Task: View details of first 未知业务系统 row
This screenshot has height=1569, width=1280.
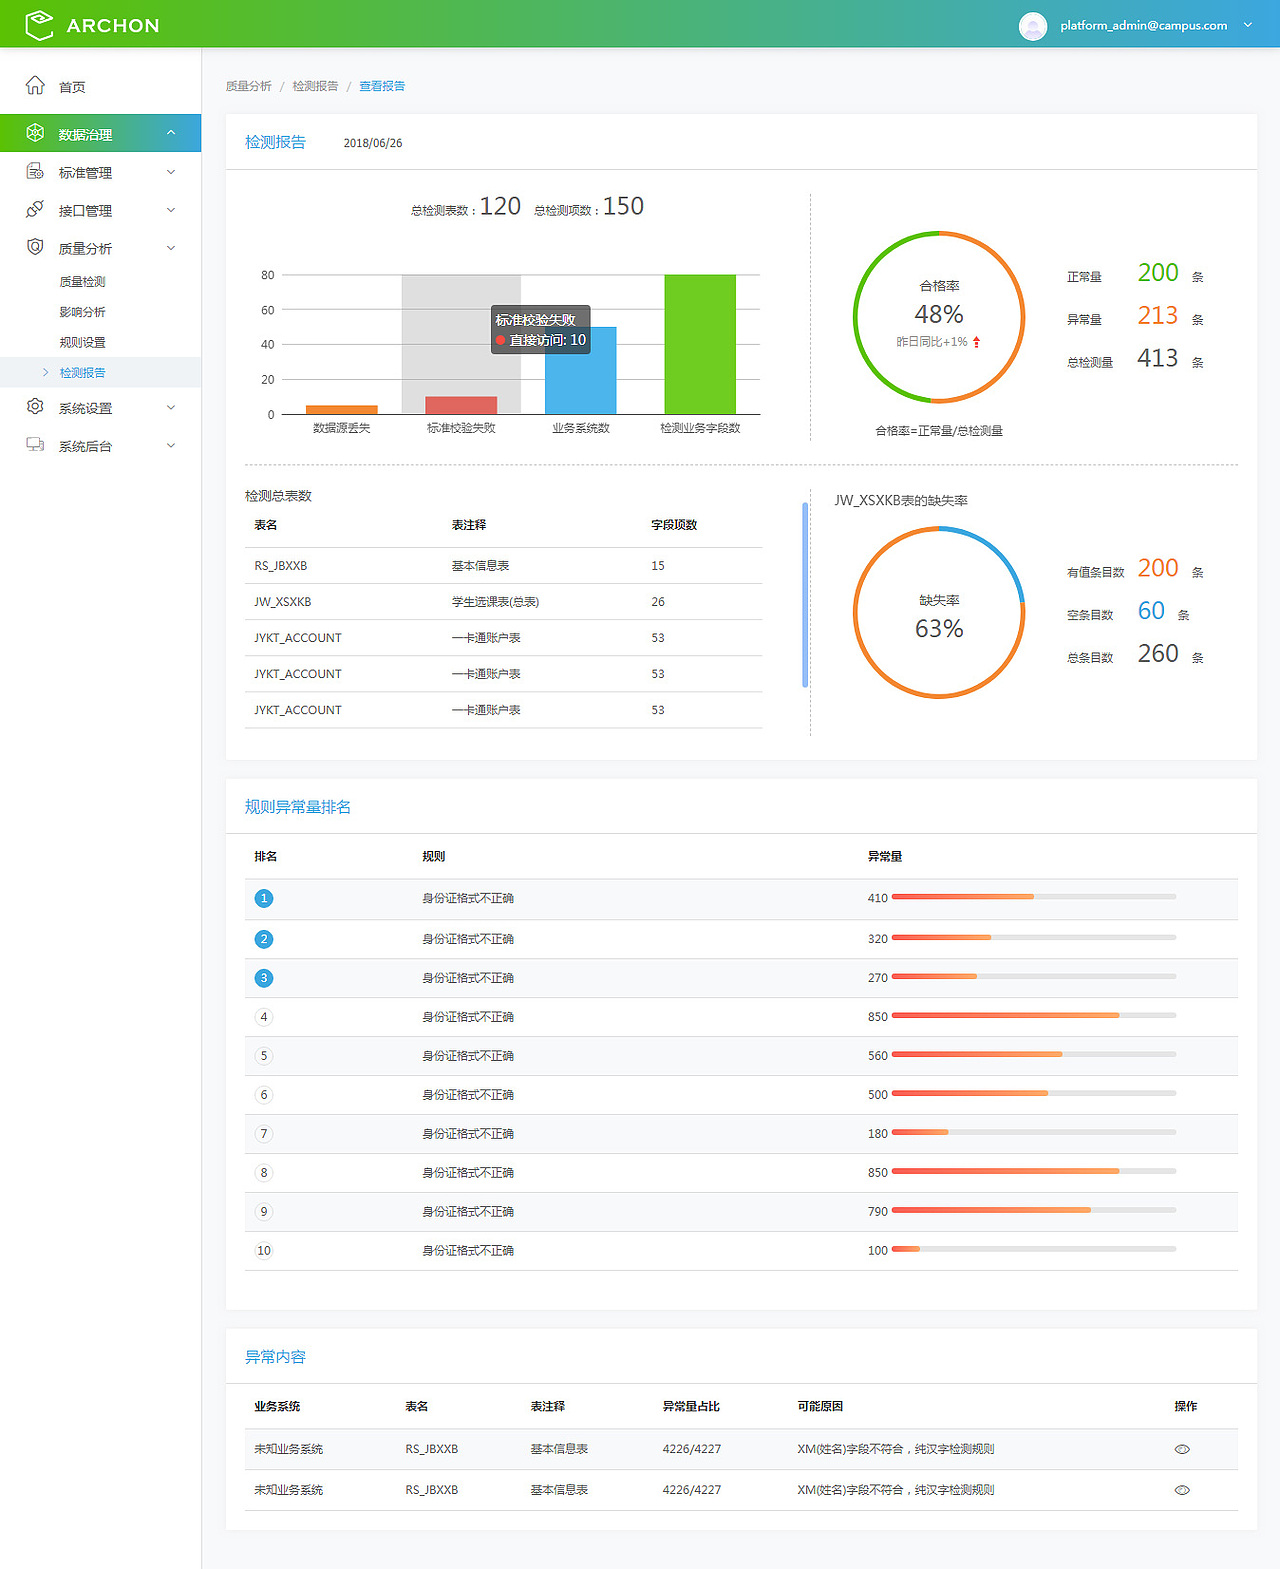Action: pos(1182,1449)
